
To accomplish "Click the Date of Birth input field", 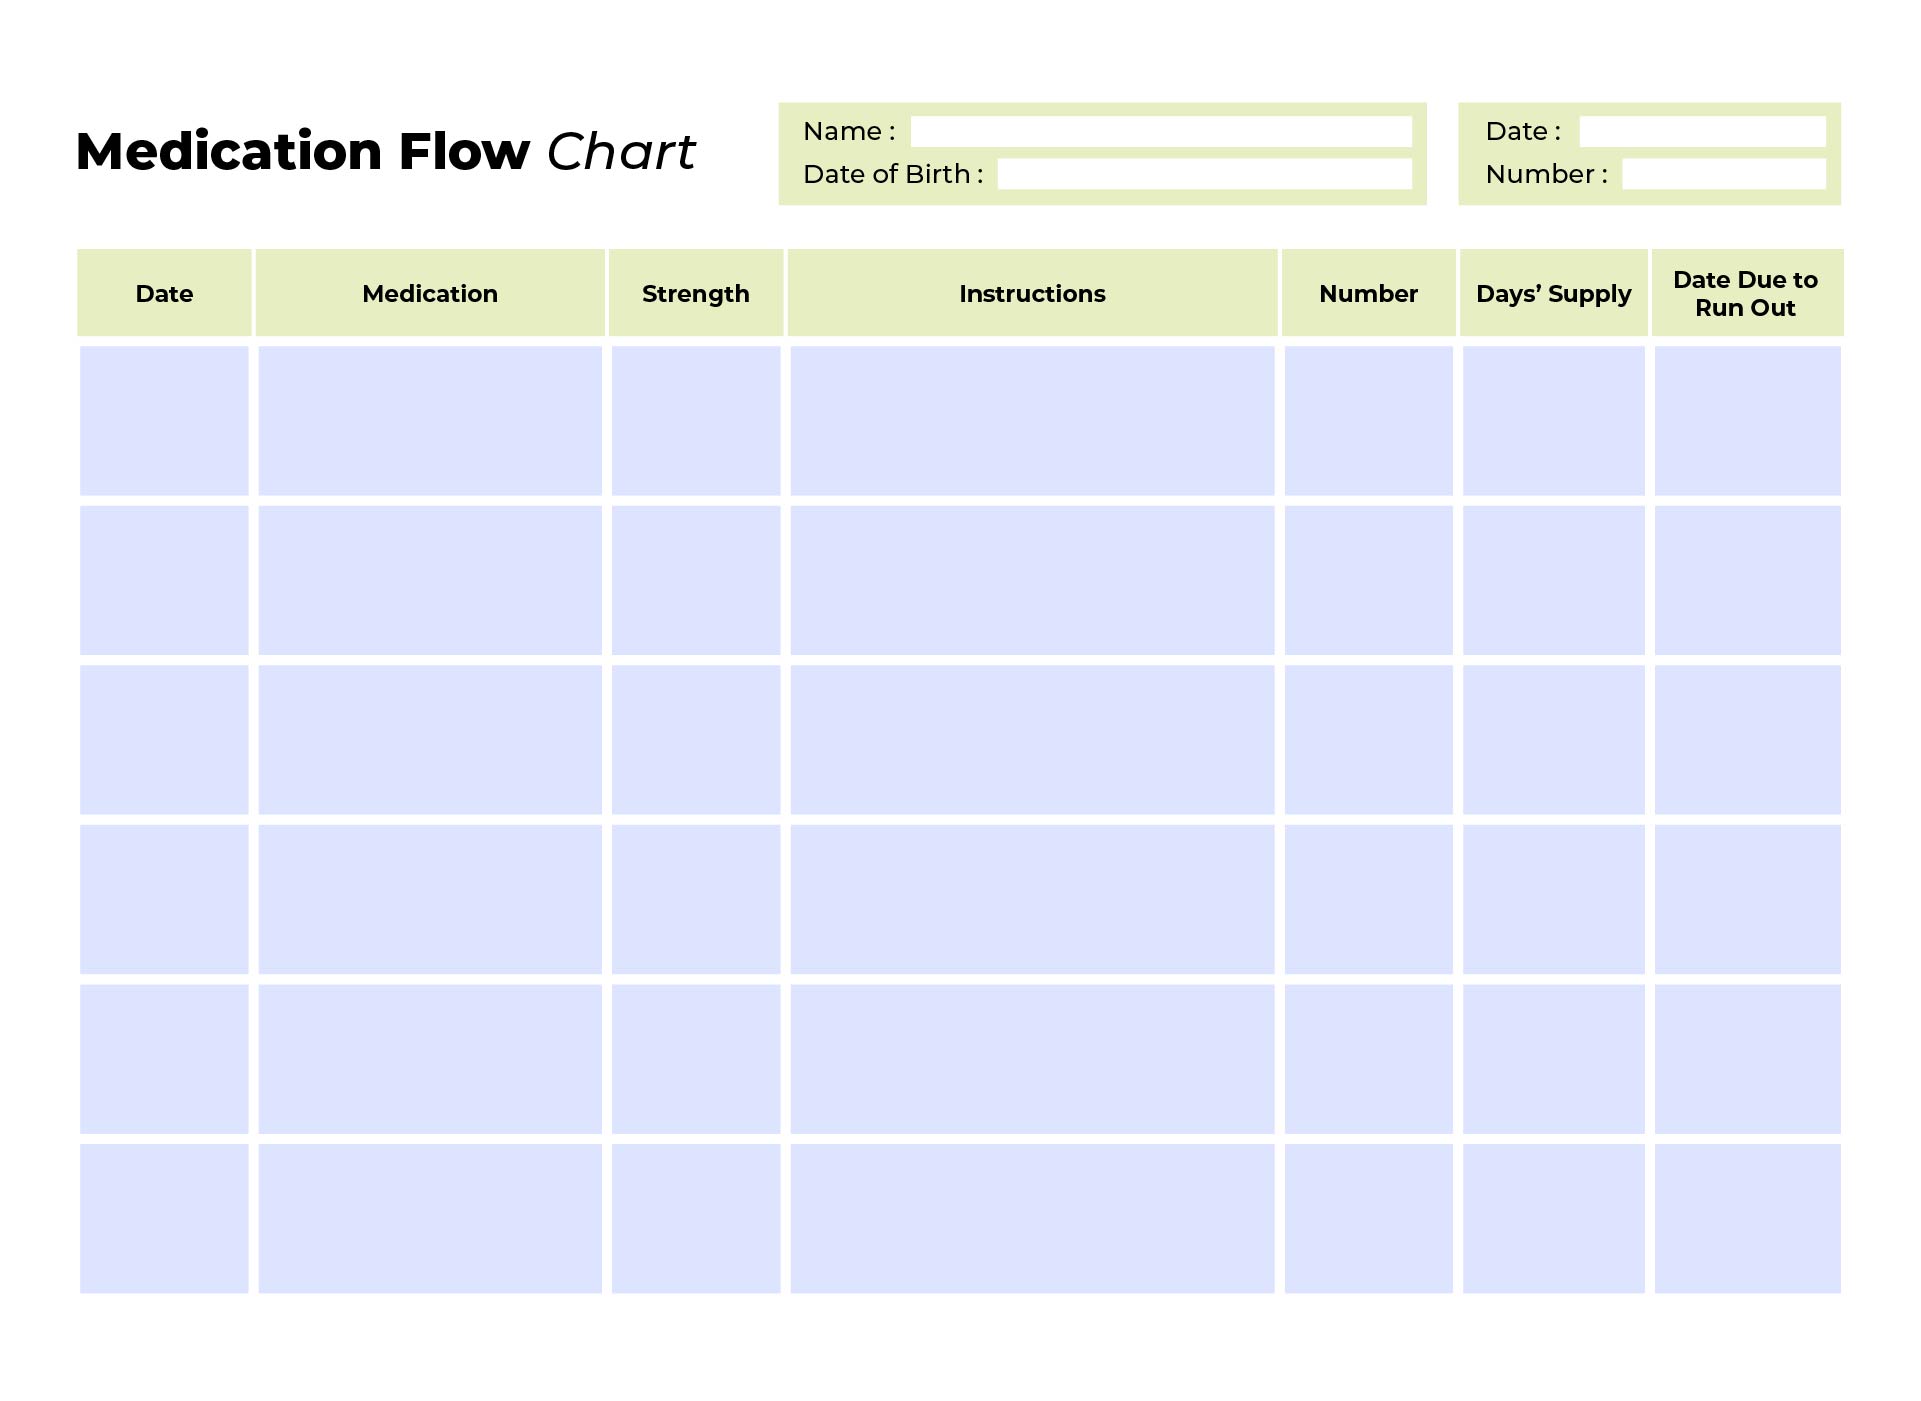I will tap(1204, 174).
